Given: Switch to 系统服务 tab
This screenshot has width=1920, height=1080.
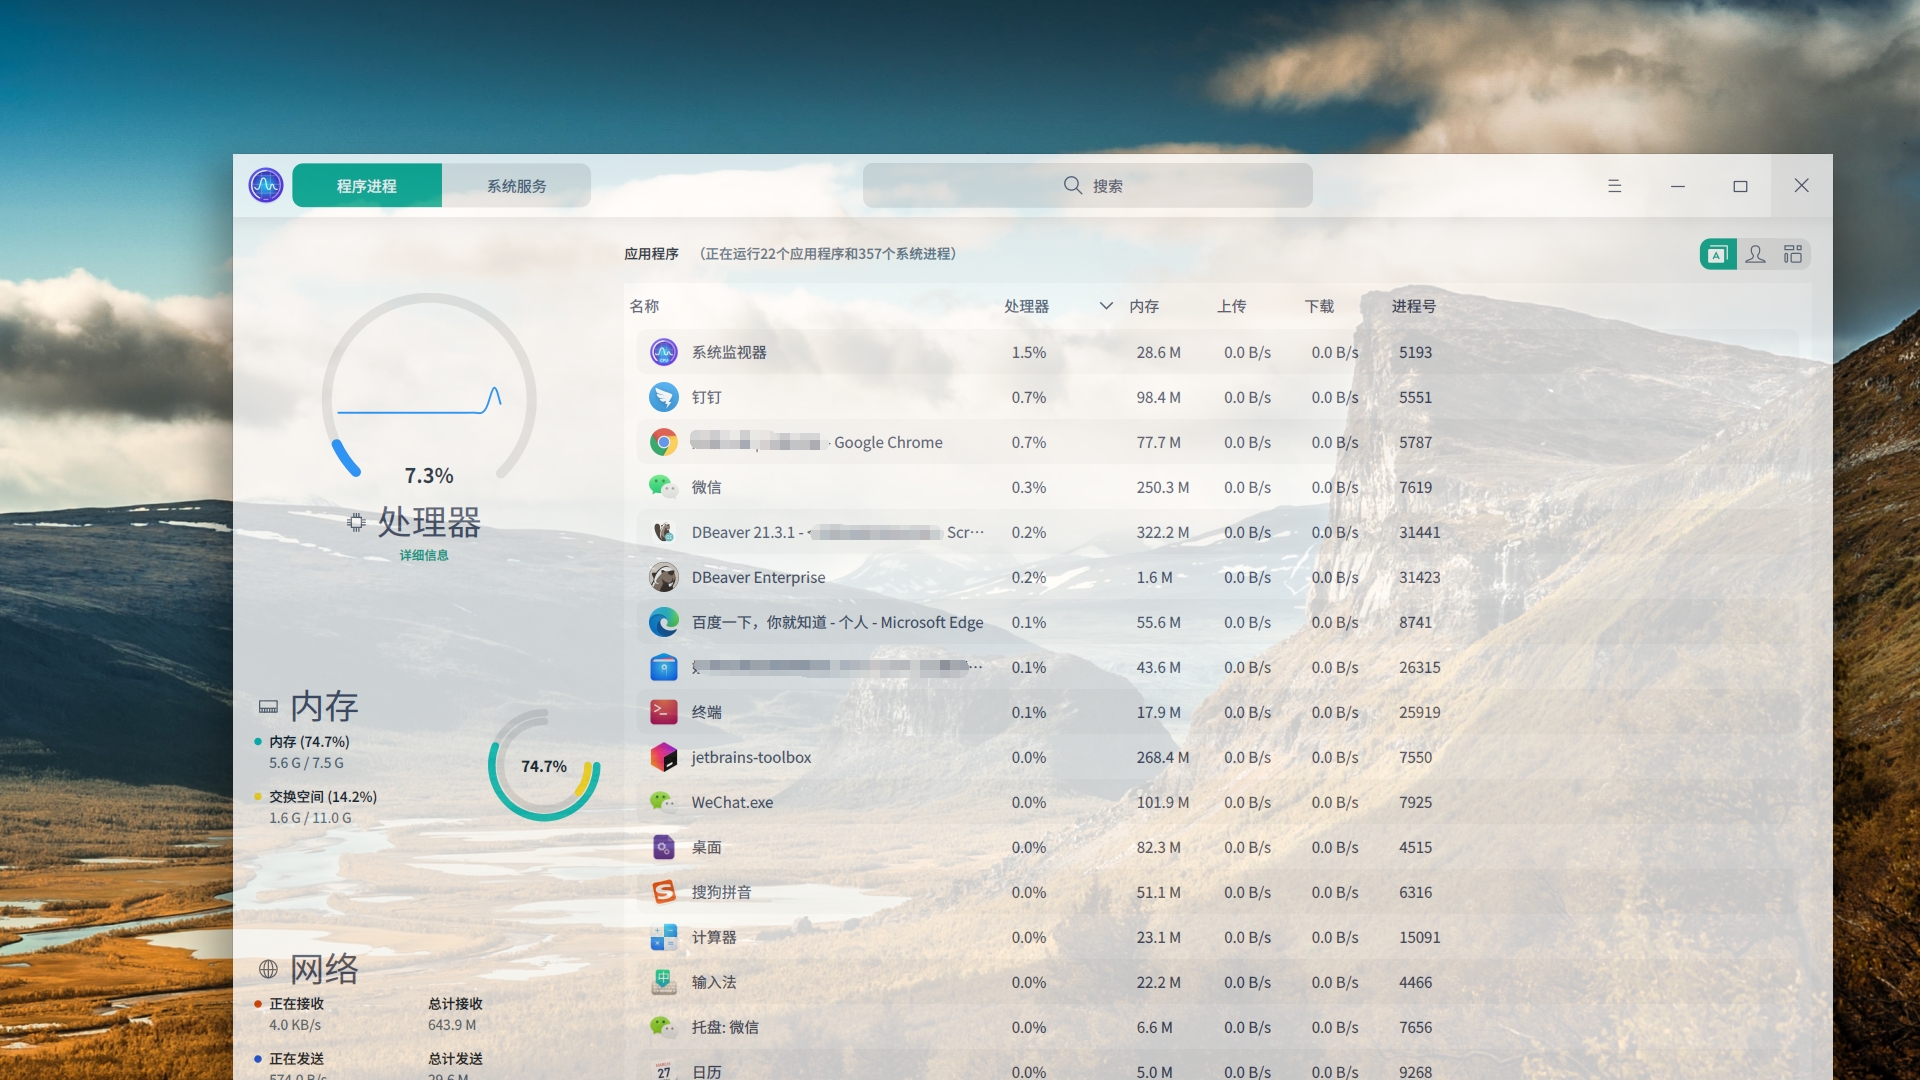Looking at the screenshot, I should tap(516, 186).
